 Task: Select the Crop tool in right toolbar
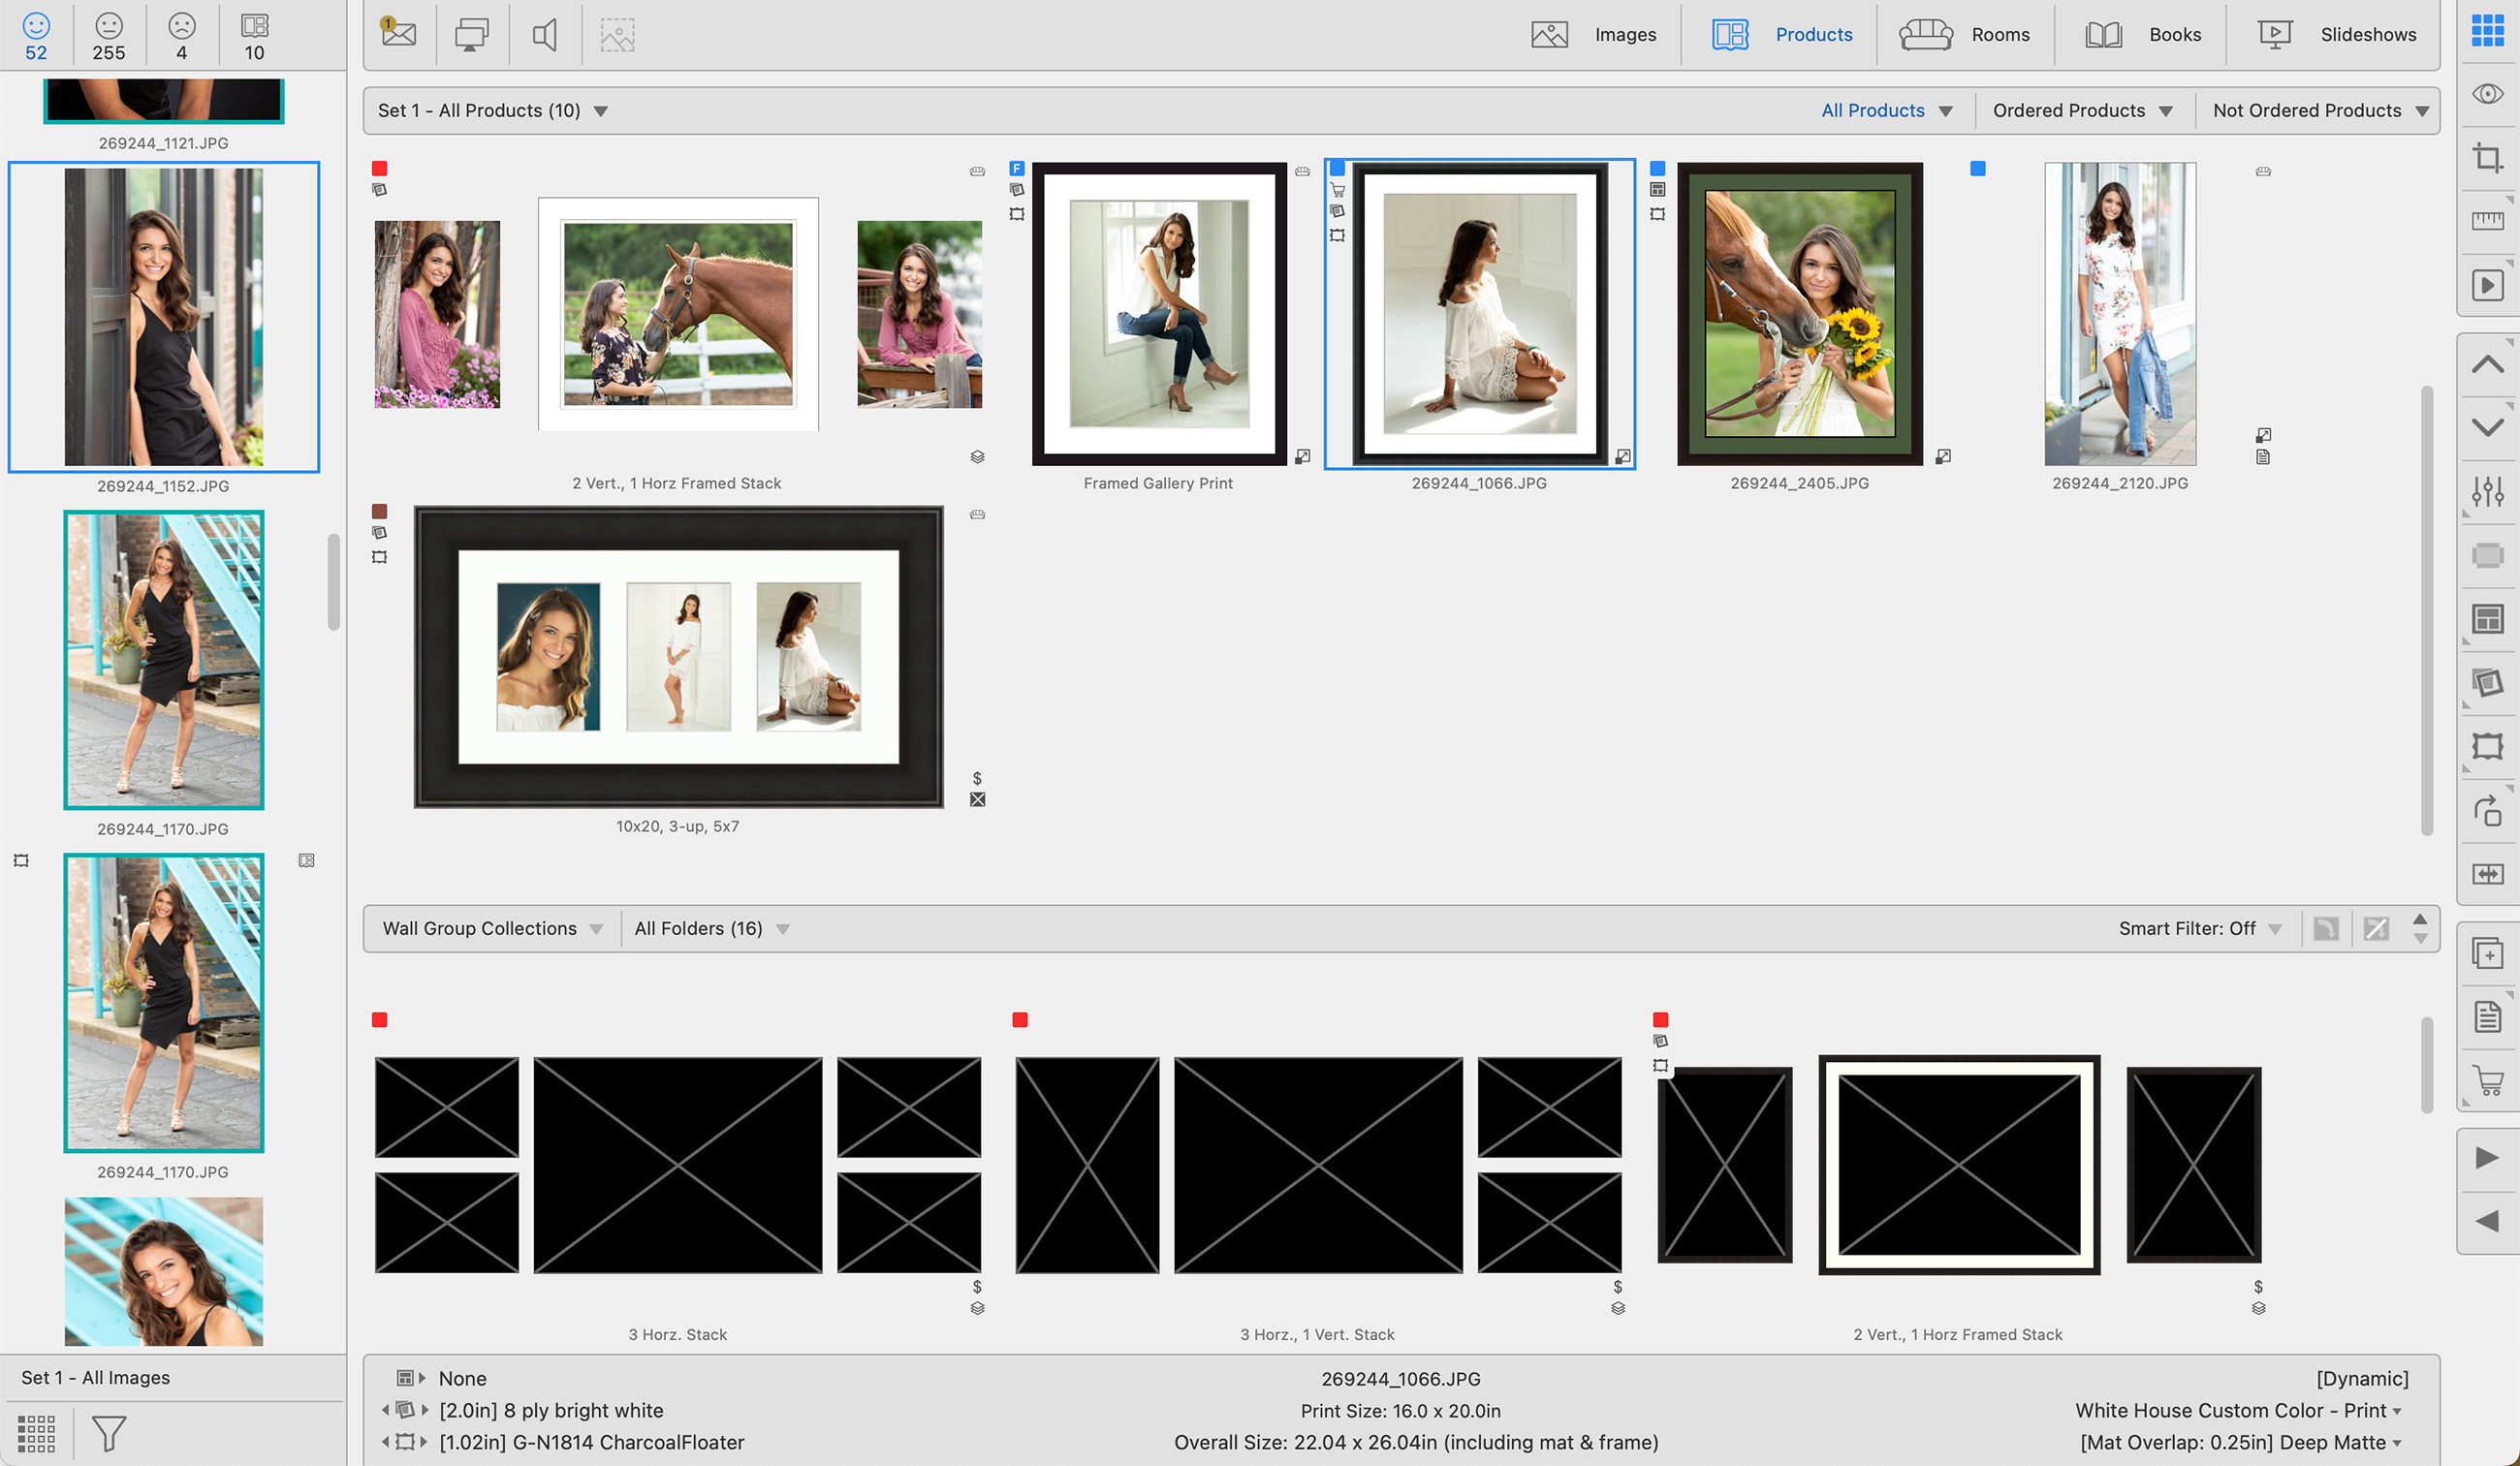(2487, 158)
